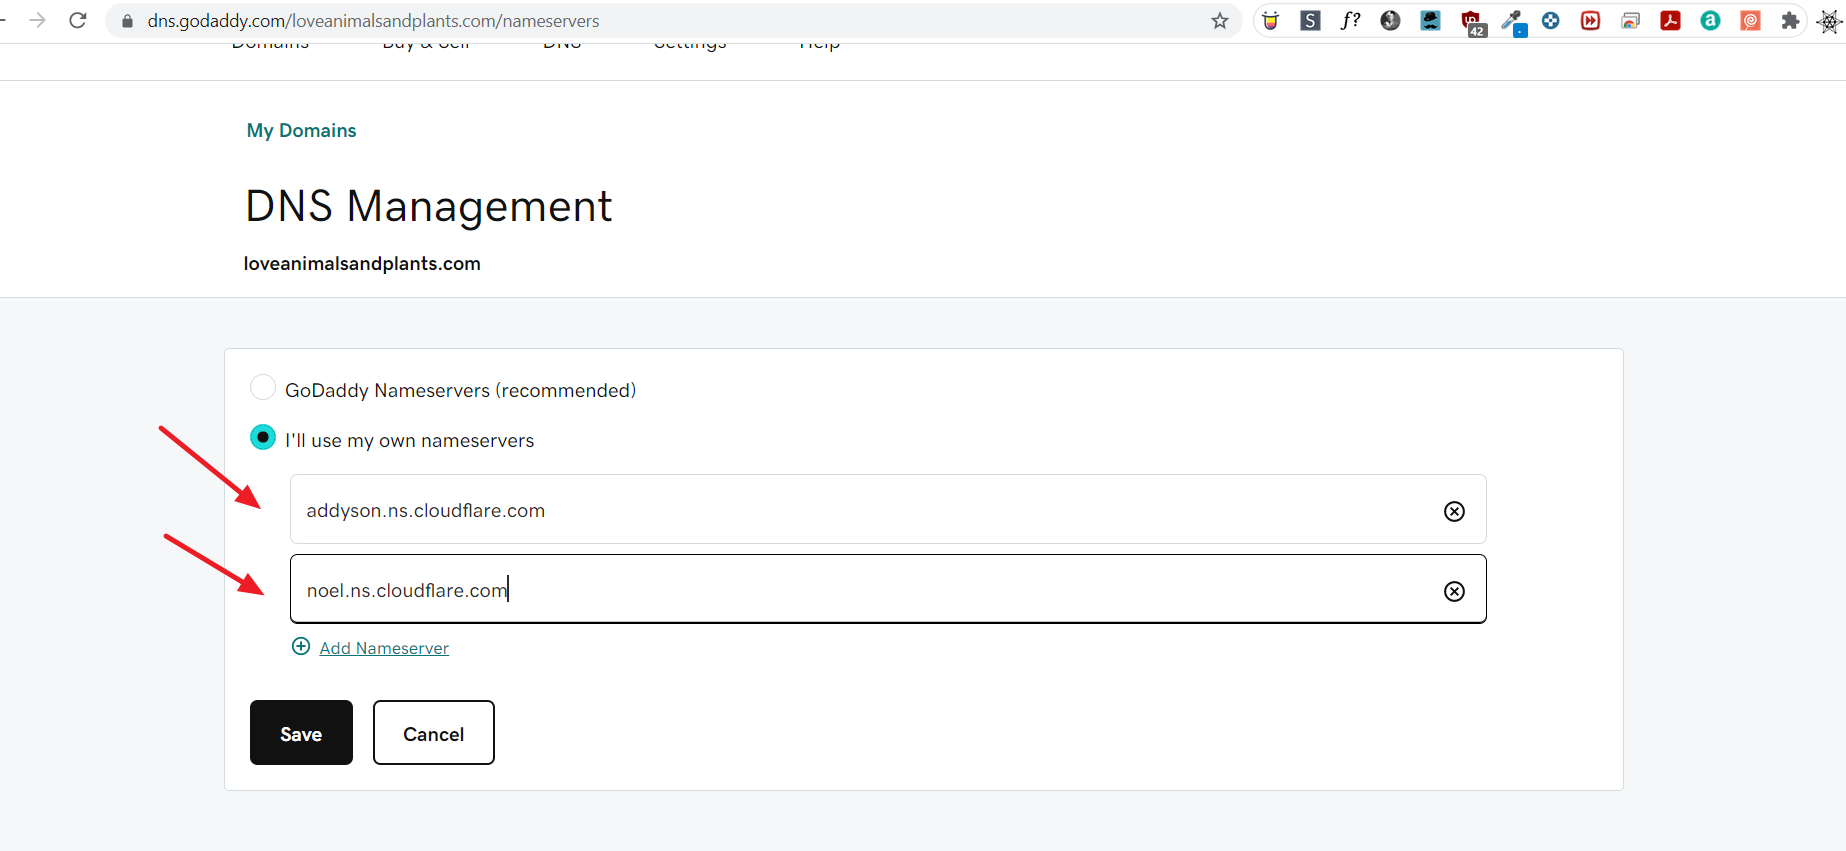Click the DNS Management heading
Image resolution: width=1846 pixels, height=851 pixels.
pyautogui.click(x=428, y=207)
